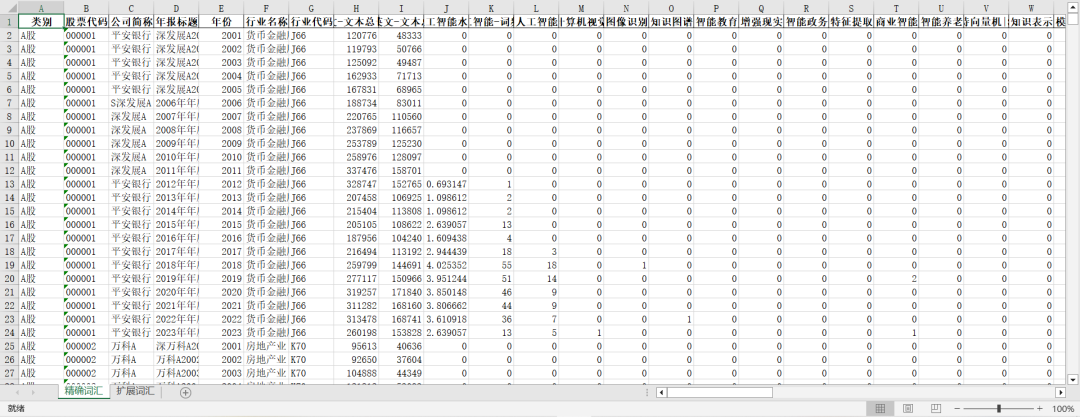Select the 智能政务 header cell
The height and width of the screenshot is (417, 1080).
click(x=807, y=21)
